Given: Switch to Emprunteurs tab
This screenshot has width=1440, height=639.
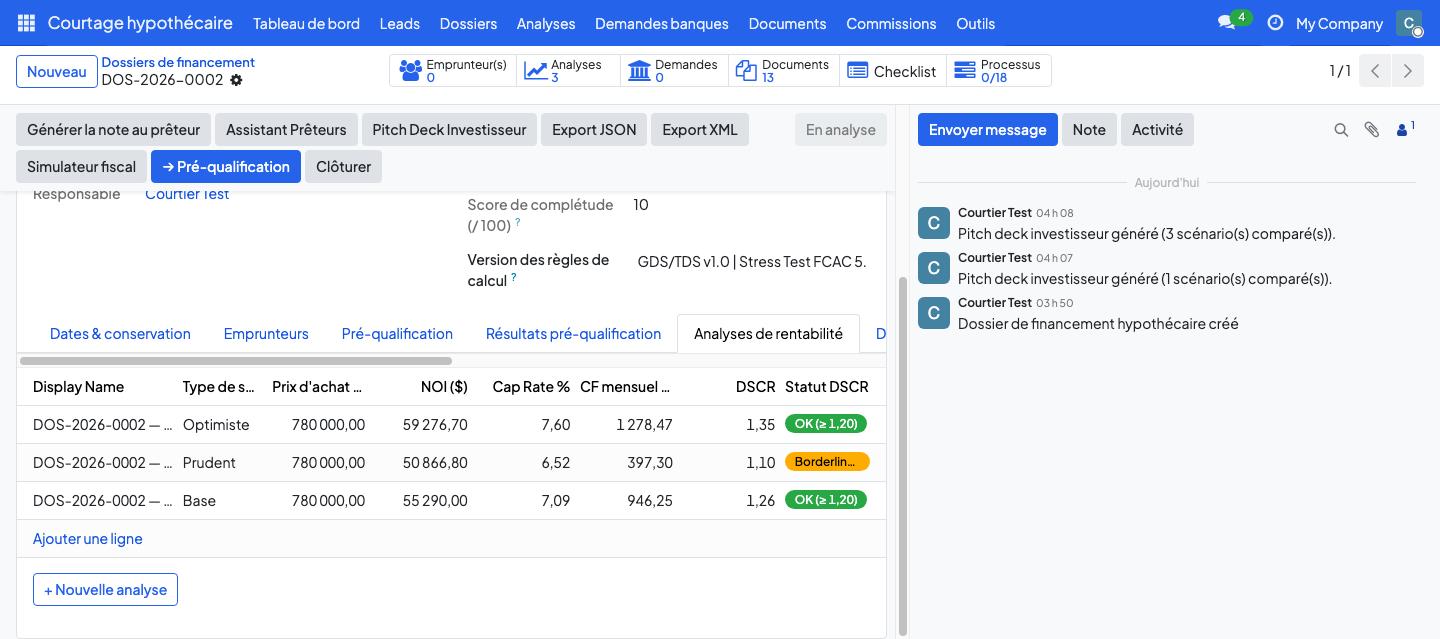Looking at the screenshot, I should coord(266,334).
